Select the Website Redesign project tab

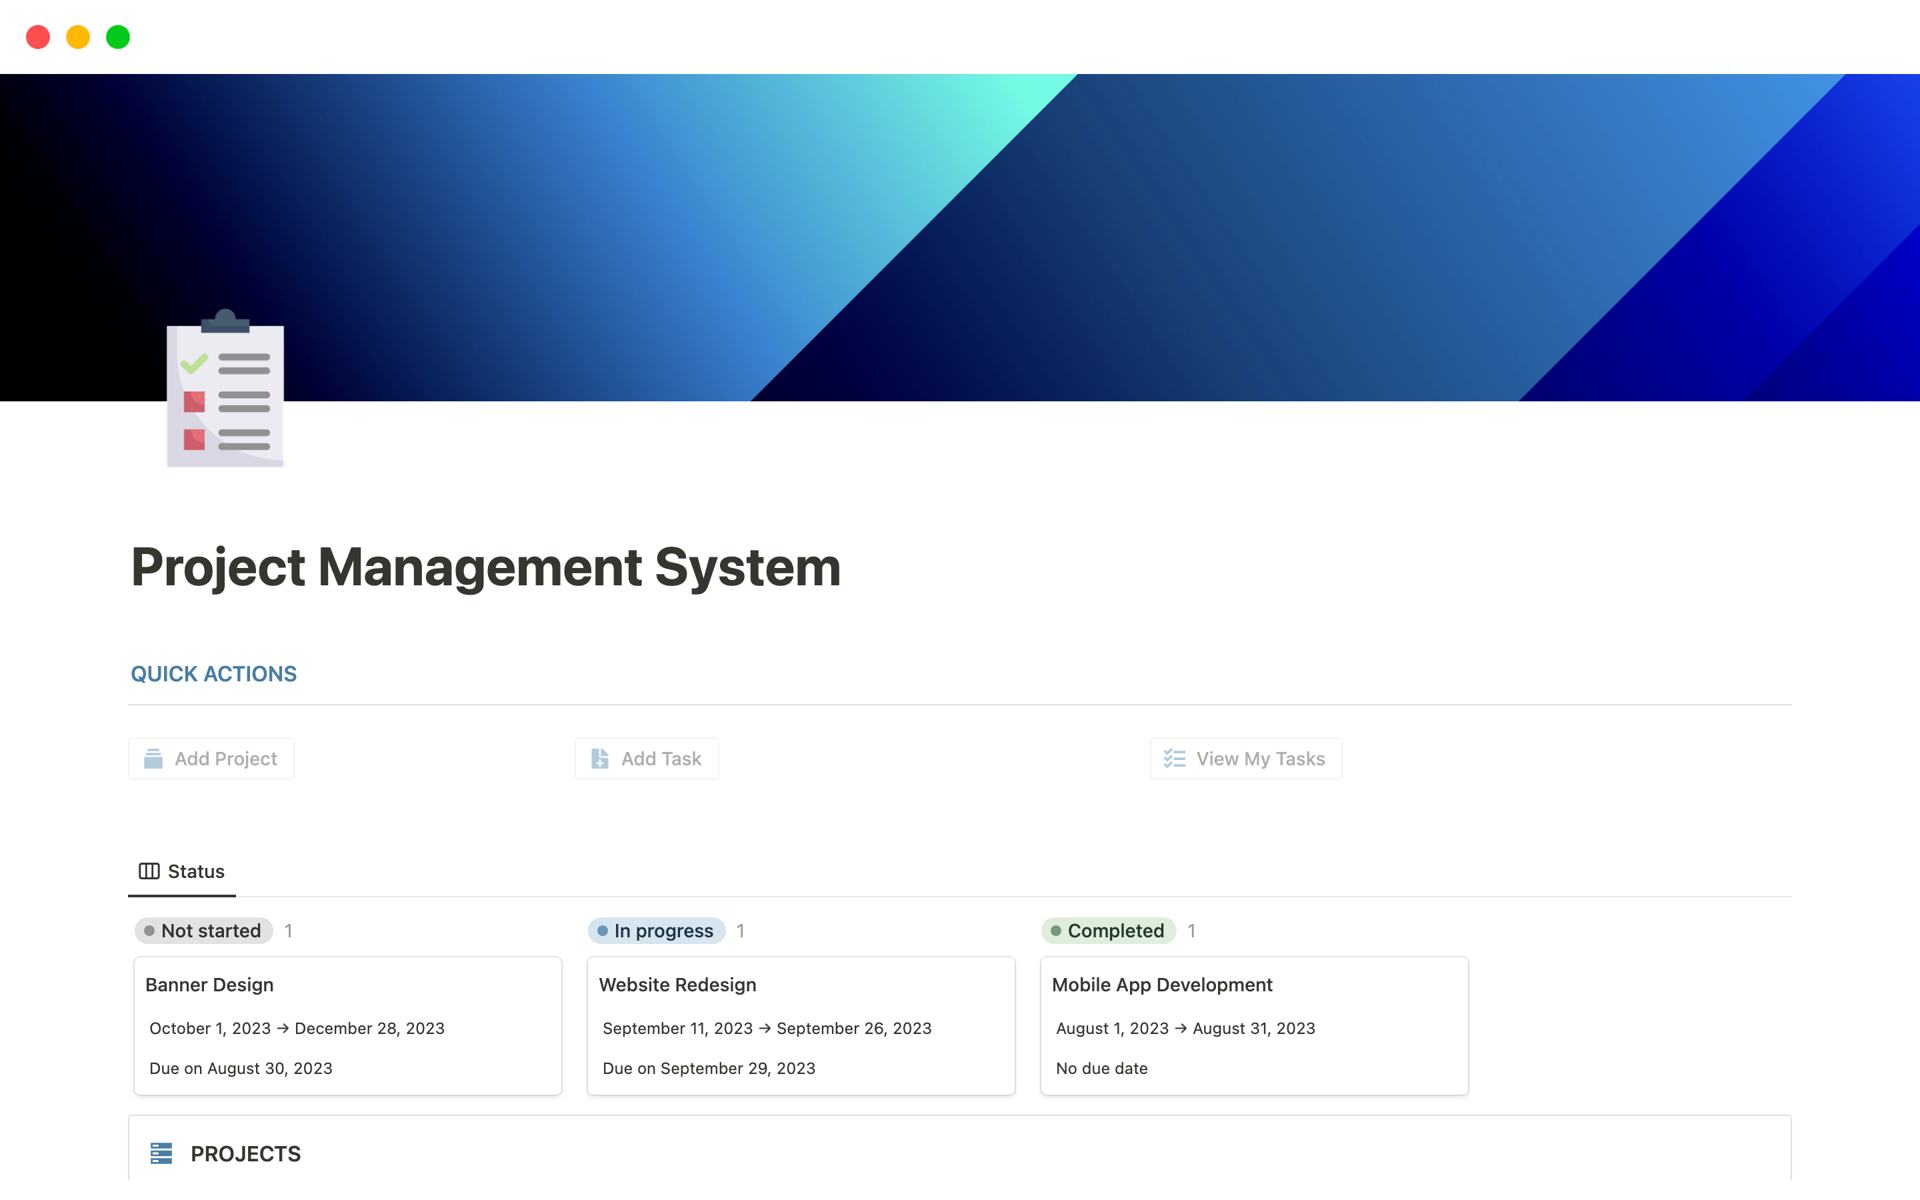coord(677,984)
